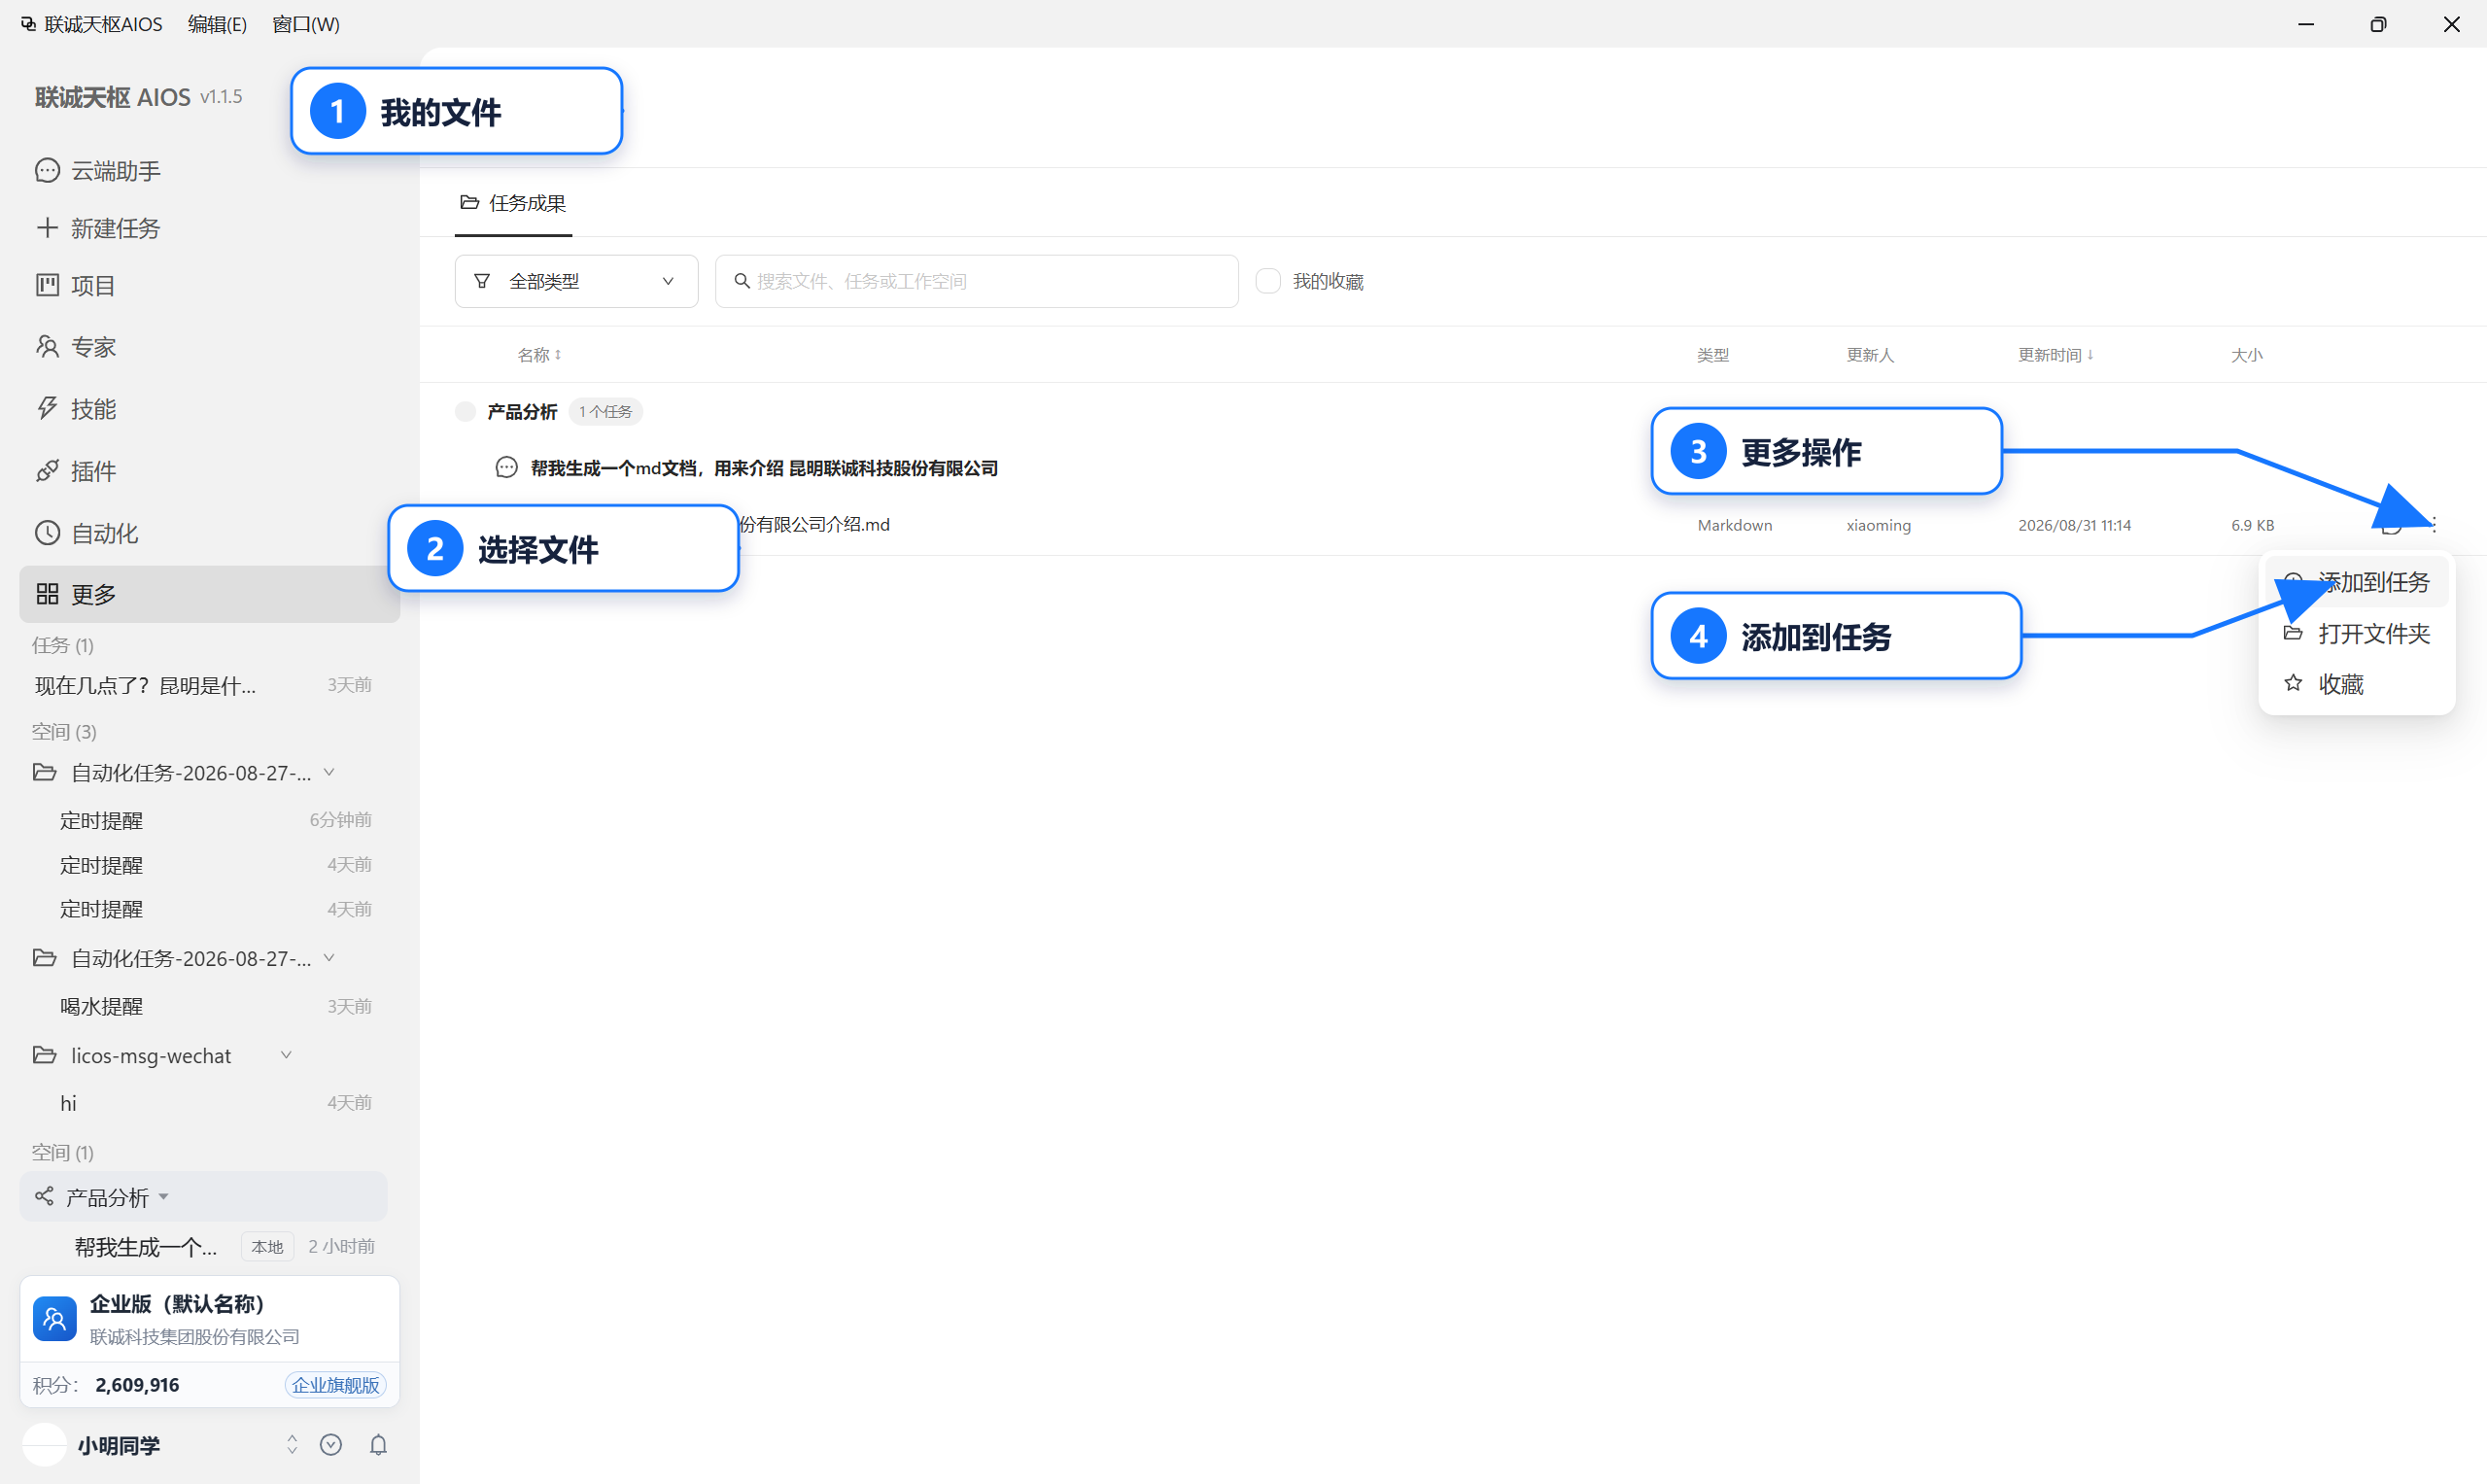Toggle the 我的收藏 checkbox
The height and width of the screenshot is (1484, 2487).
click(x=1268, y=281)
